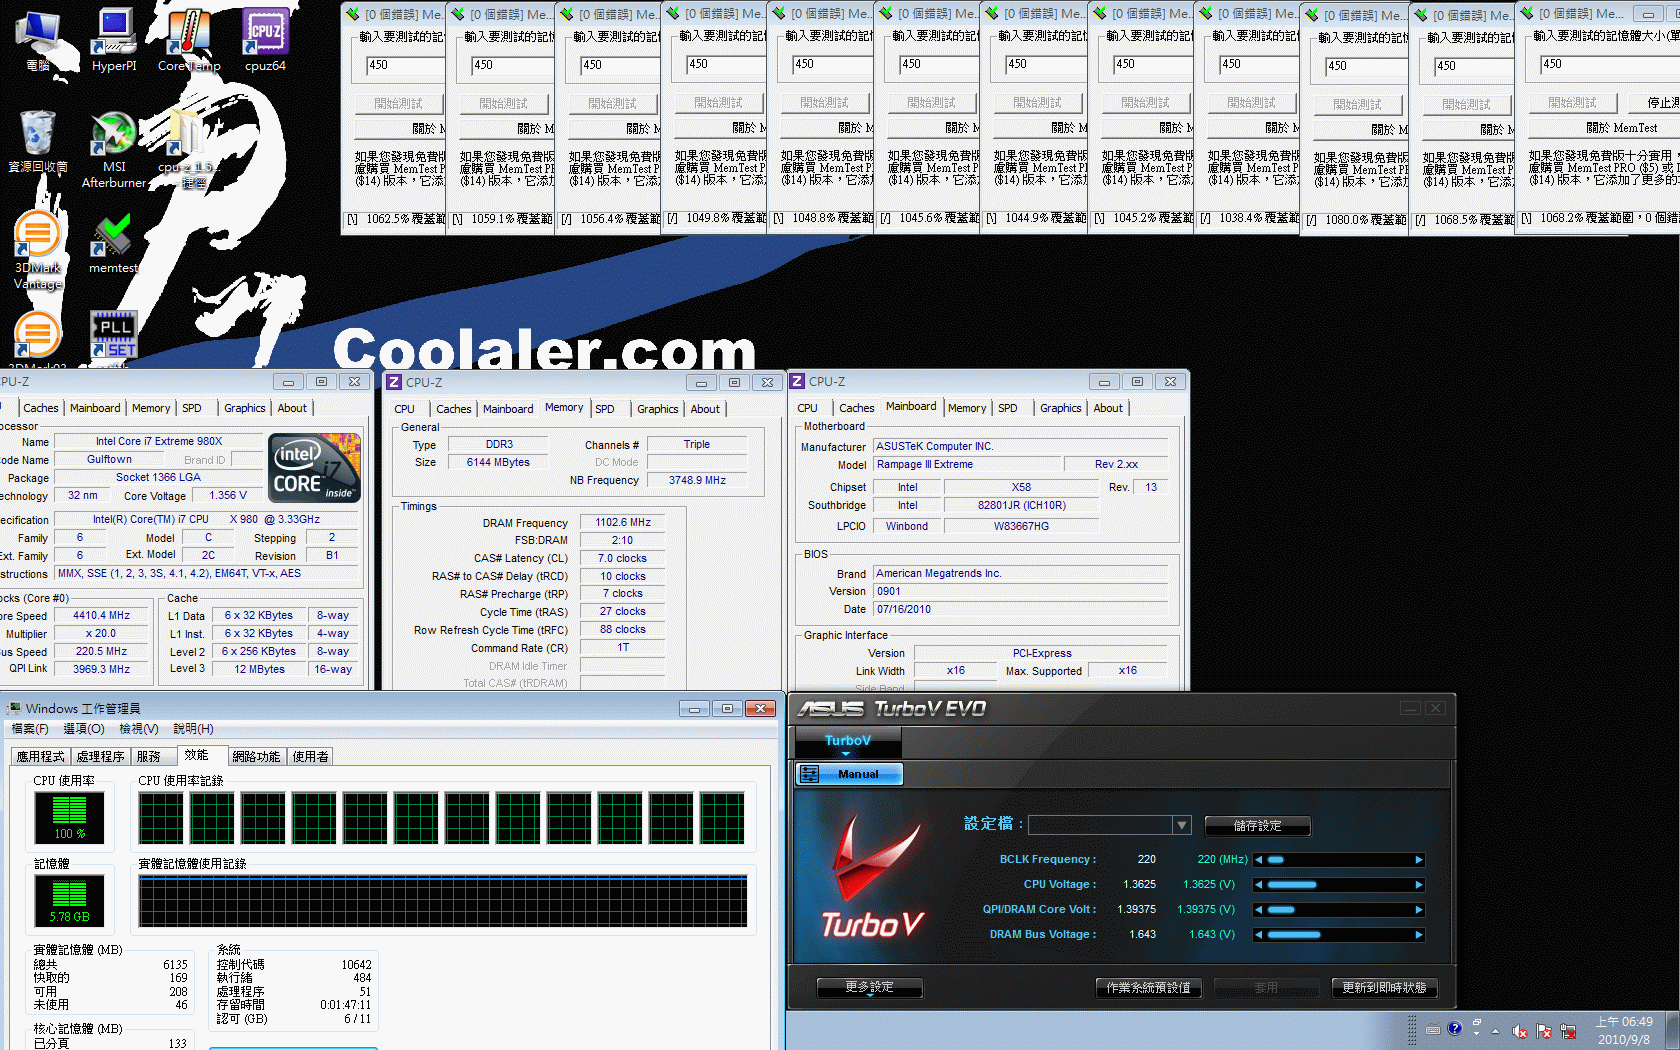
Task: Click the 450 memory field in the 1068.2% MemTest window
Action: point(1609,64)
